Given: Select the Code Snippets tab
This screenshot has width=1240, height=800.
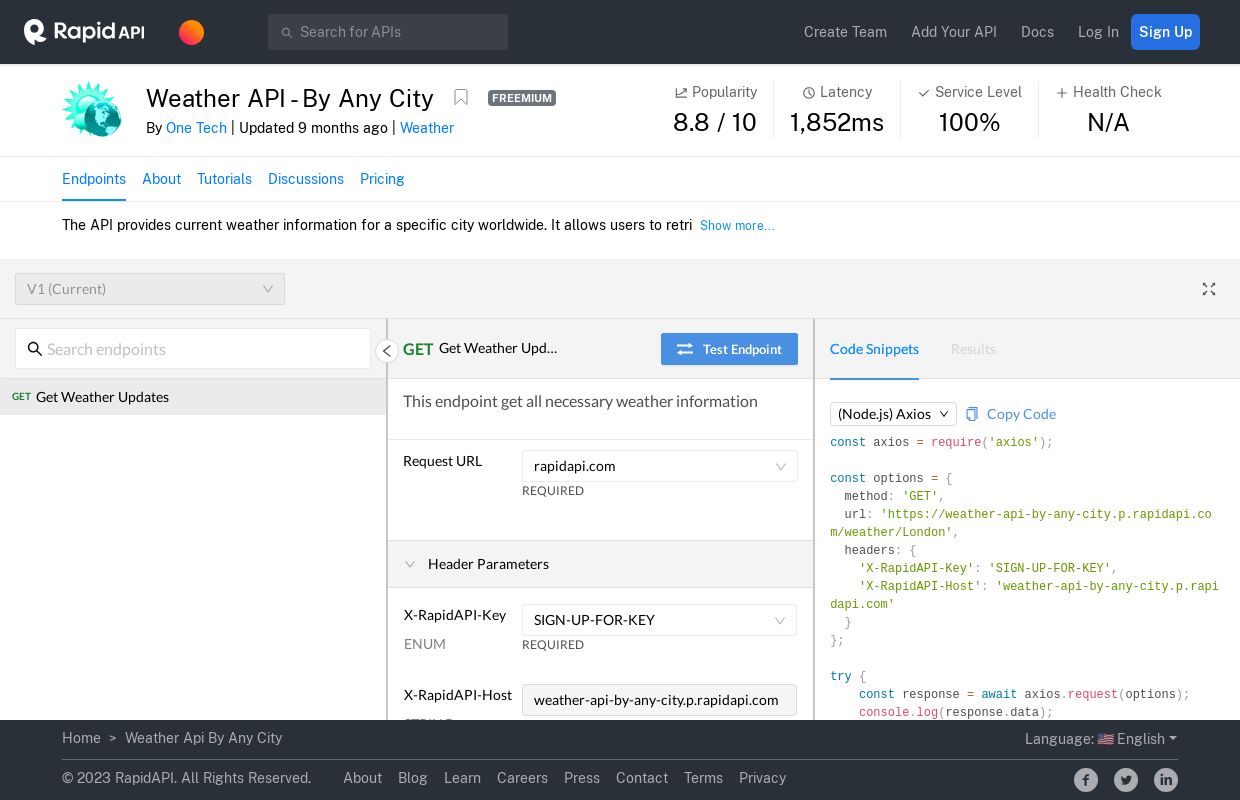Looking at the screenshot, I should 874,349.
